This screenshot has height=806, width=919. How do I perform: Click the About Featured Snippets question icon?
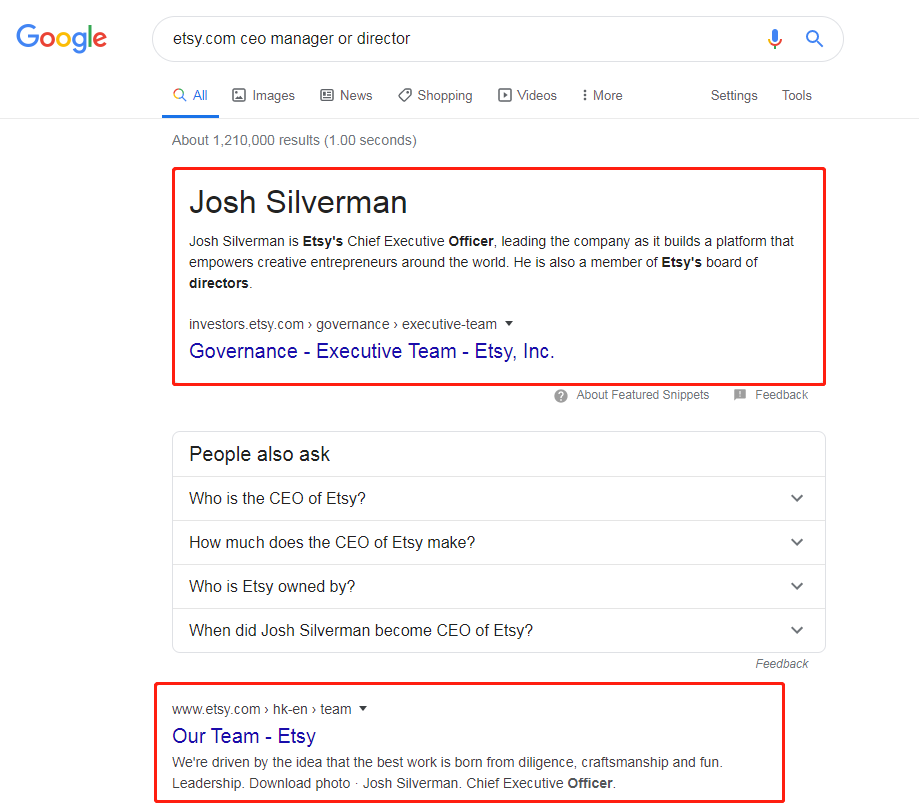point(561,396)
